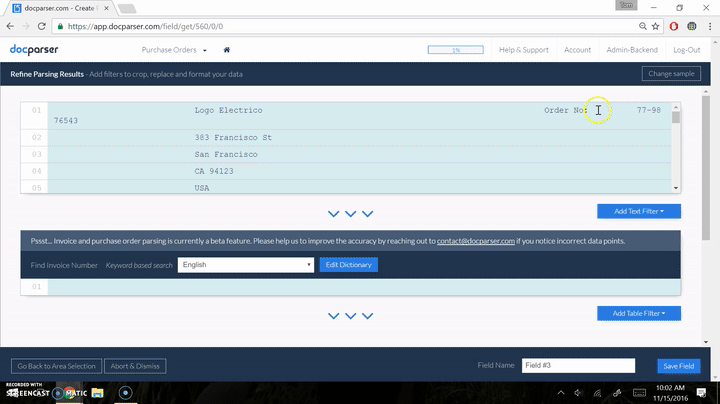Image resolution: width=720 pixels, height=404 pixels.
Task: Open the Admin-Backend menu item
Action: click(x=630, y=49)
